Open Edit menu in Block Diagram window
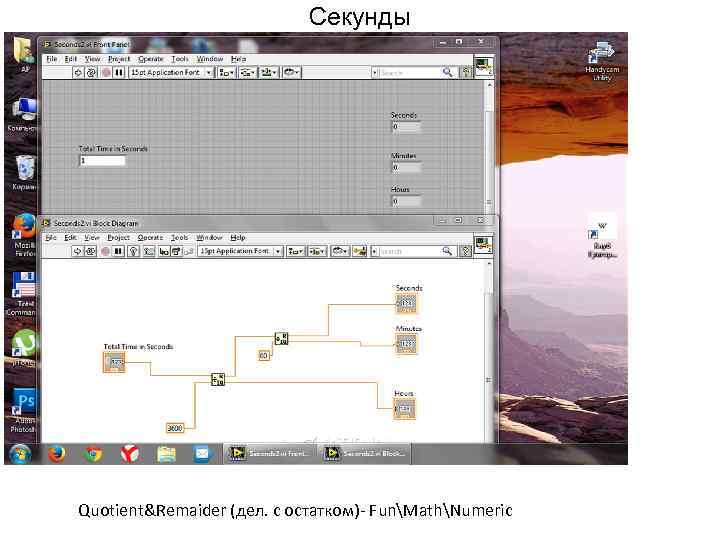The image size is (720, 540). coord(70,237)
